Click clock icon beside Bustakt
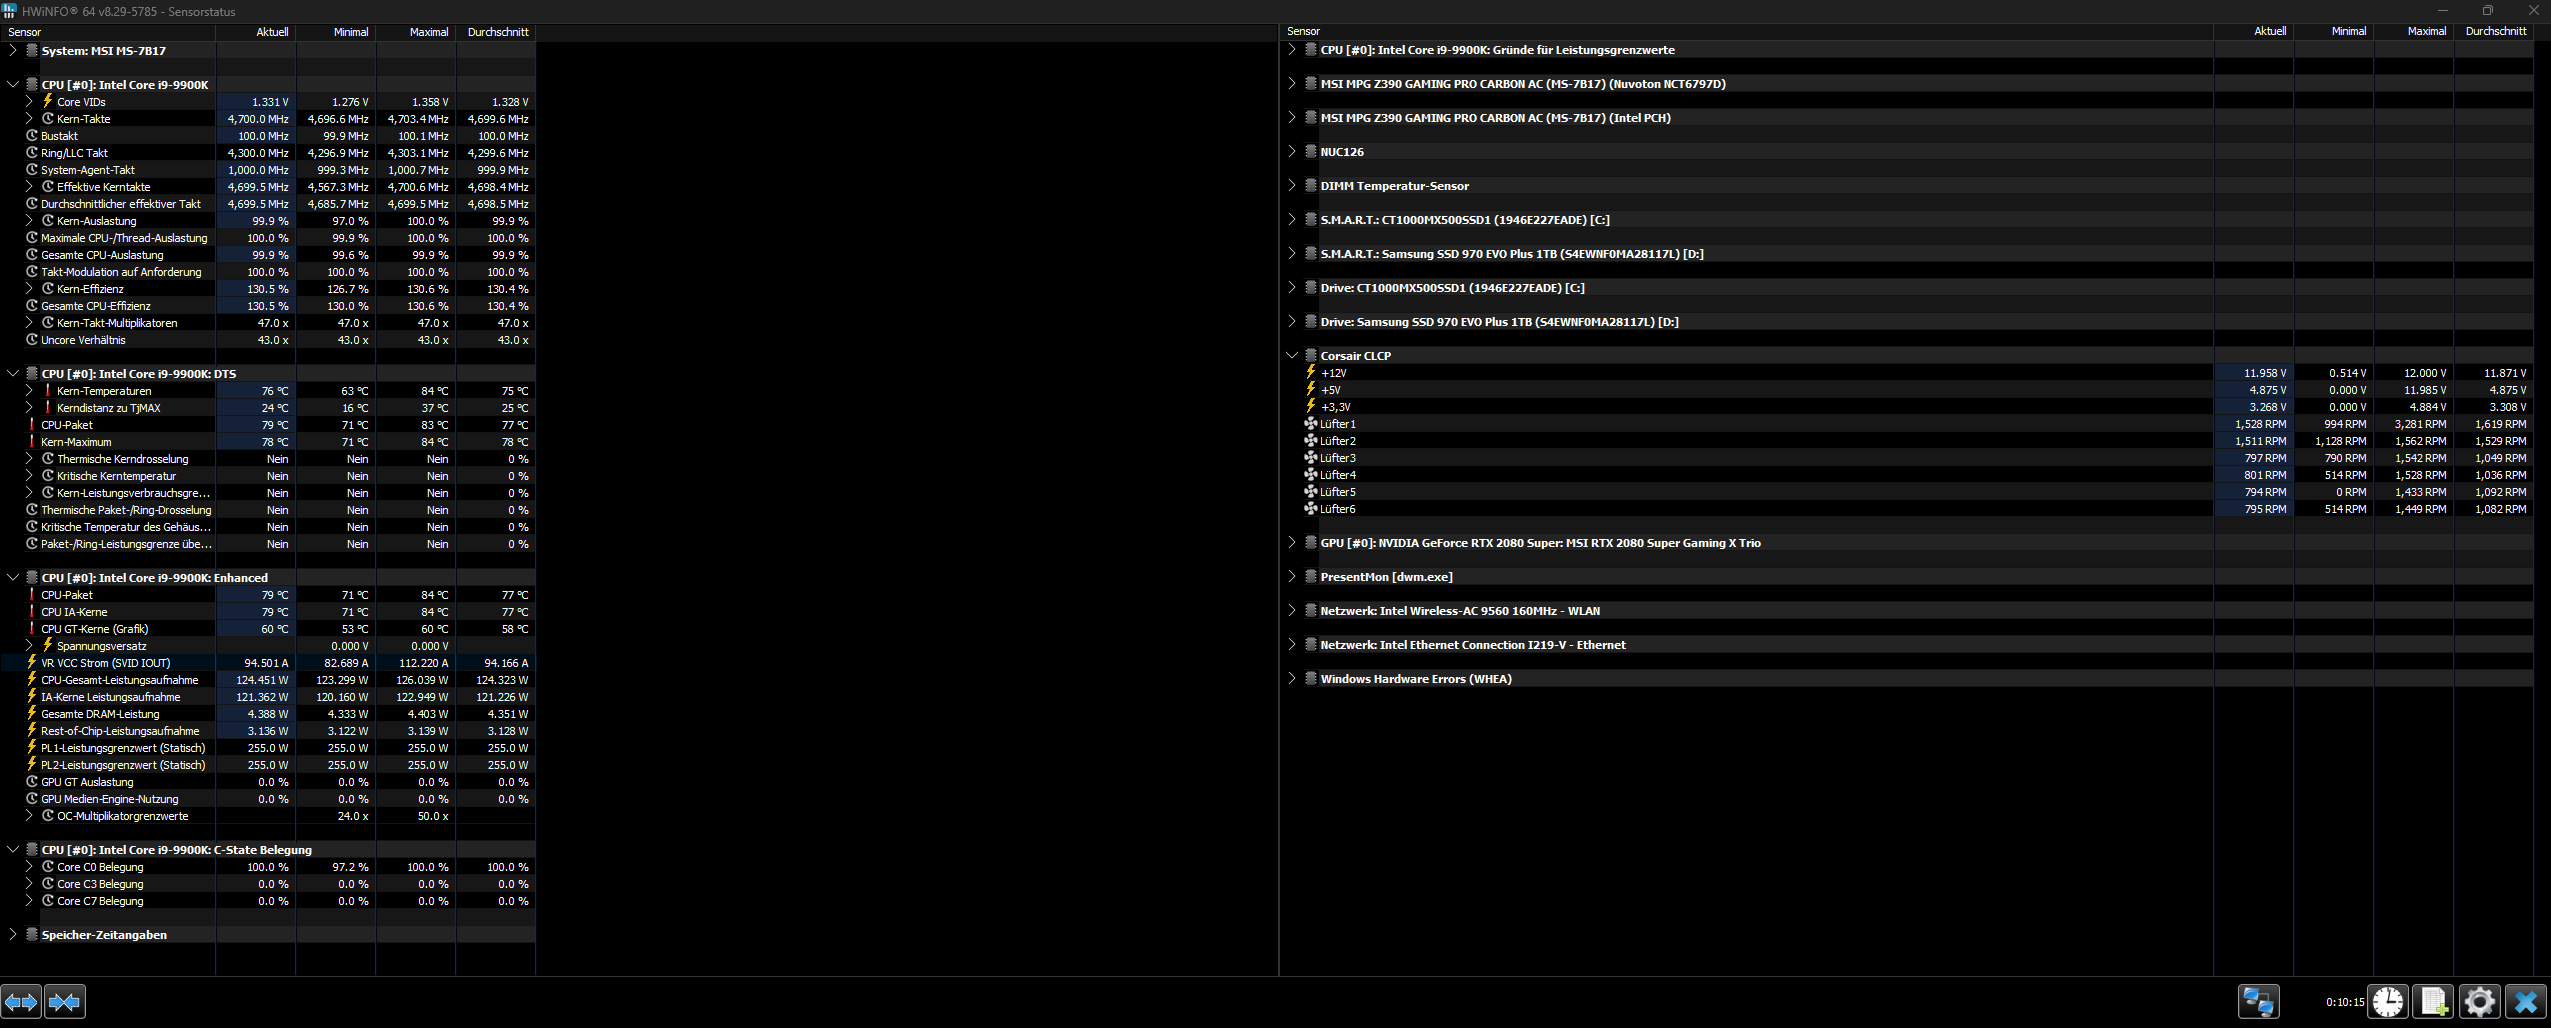Viewport: 2551px width, 1028px height. pos(32,135)
